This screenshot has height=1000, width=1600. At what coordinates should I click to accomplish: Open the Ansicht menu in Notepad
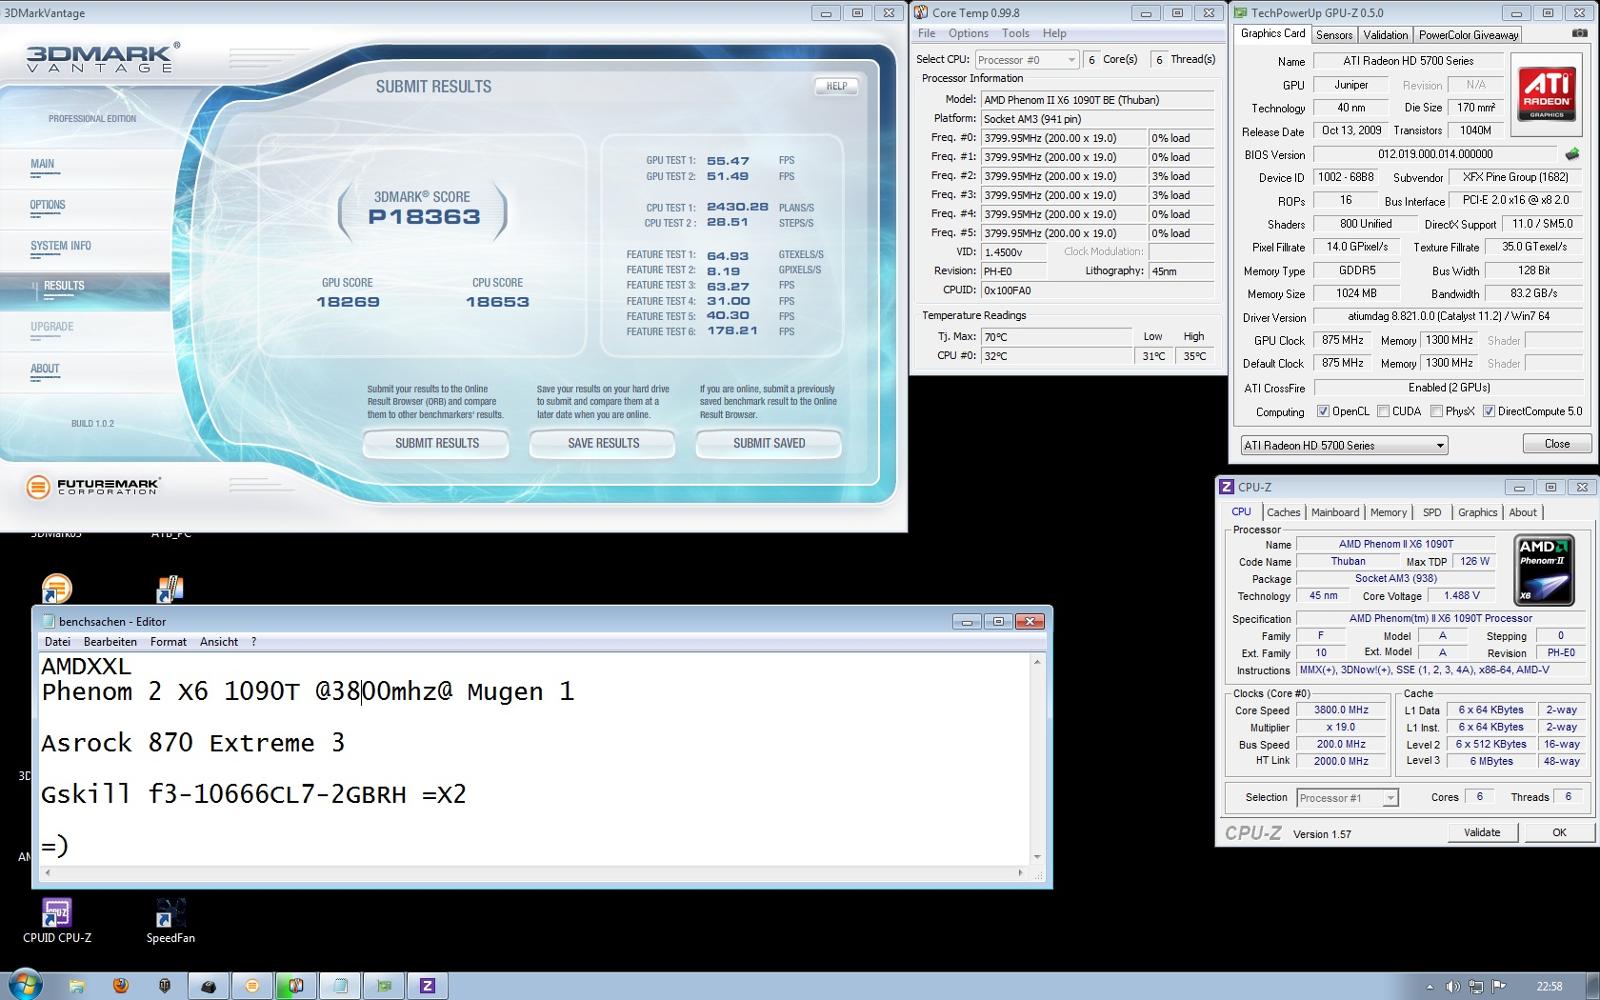pos(219,642)
